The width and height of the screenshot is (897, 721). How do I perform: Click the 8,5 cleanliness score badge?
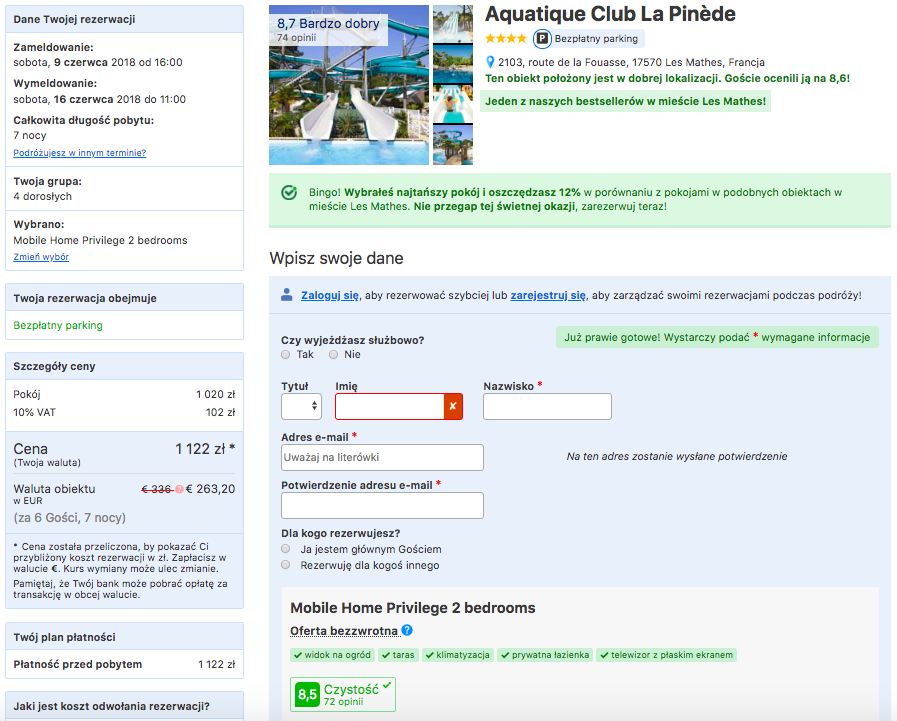(x=307, y=695)
